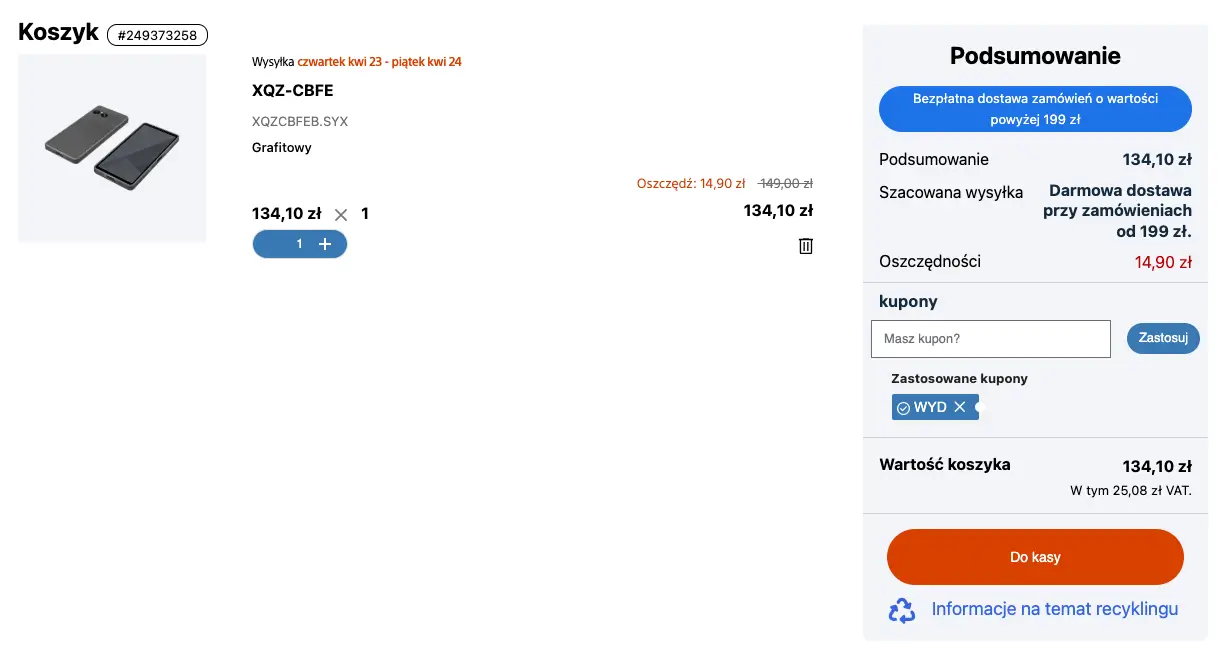Click the white dot beside the WYD chip
The width and height of the screenshot is (1225, 650).
pos(978,407)
